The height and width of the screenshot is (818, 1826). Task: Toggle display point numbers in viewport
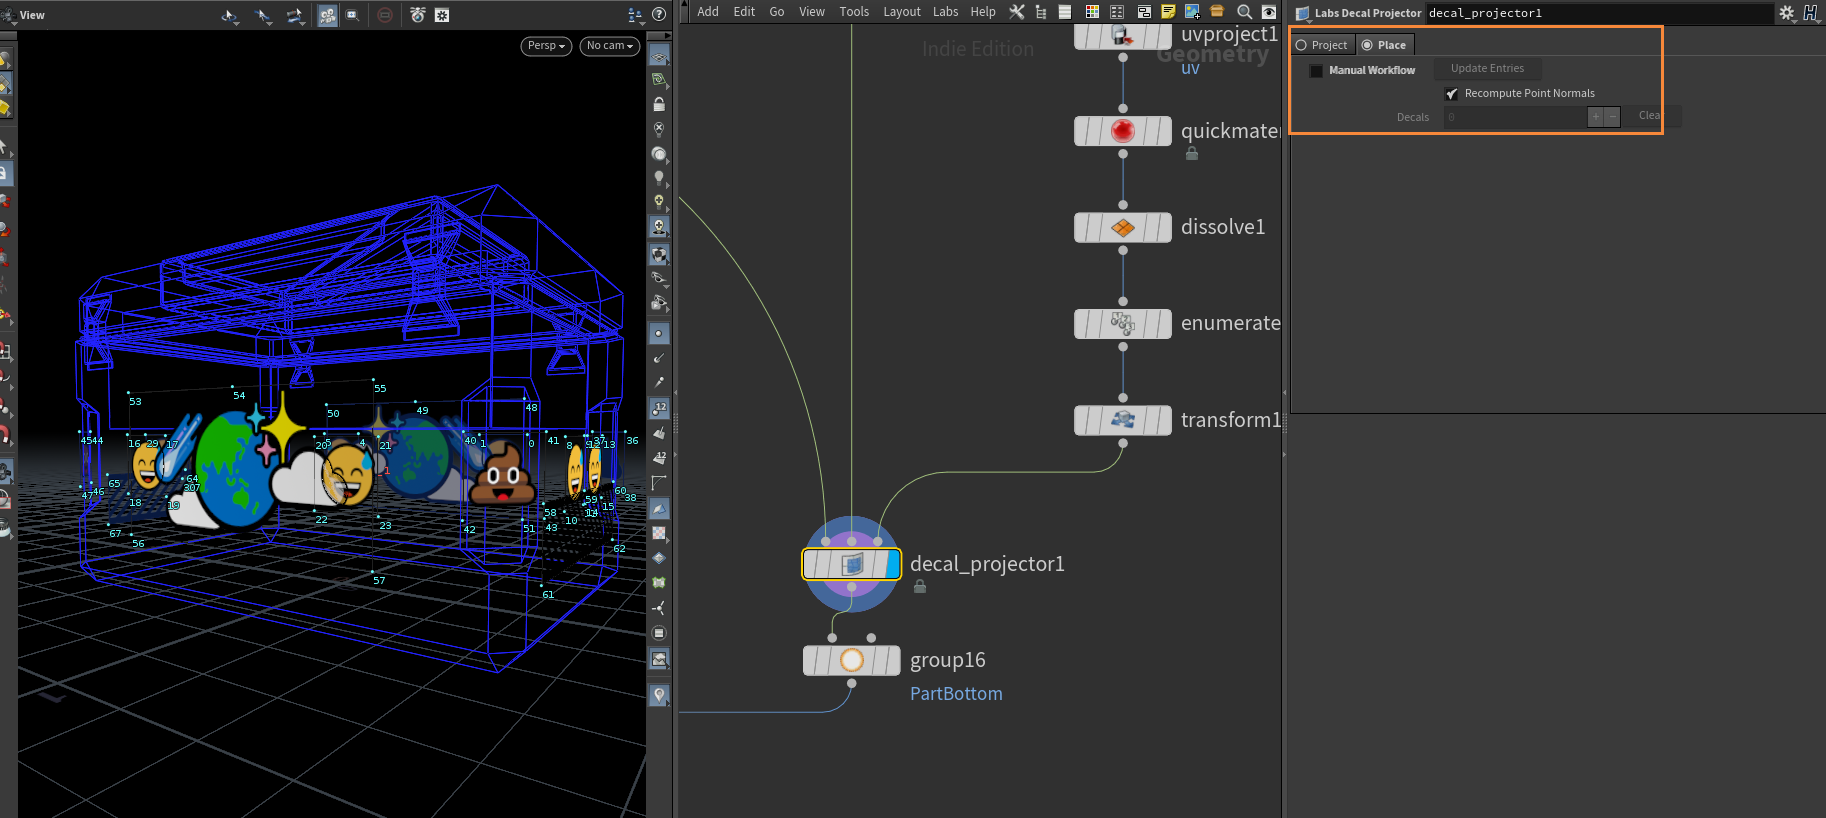tap(659, 408)
